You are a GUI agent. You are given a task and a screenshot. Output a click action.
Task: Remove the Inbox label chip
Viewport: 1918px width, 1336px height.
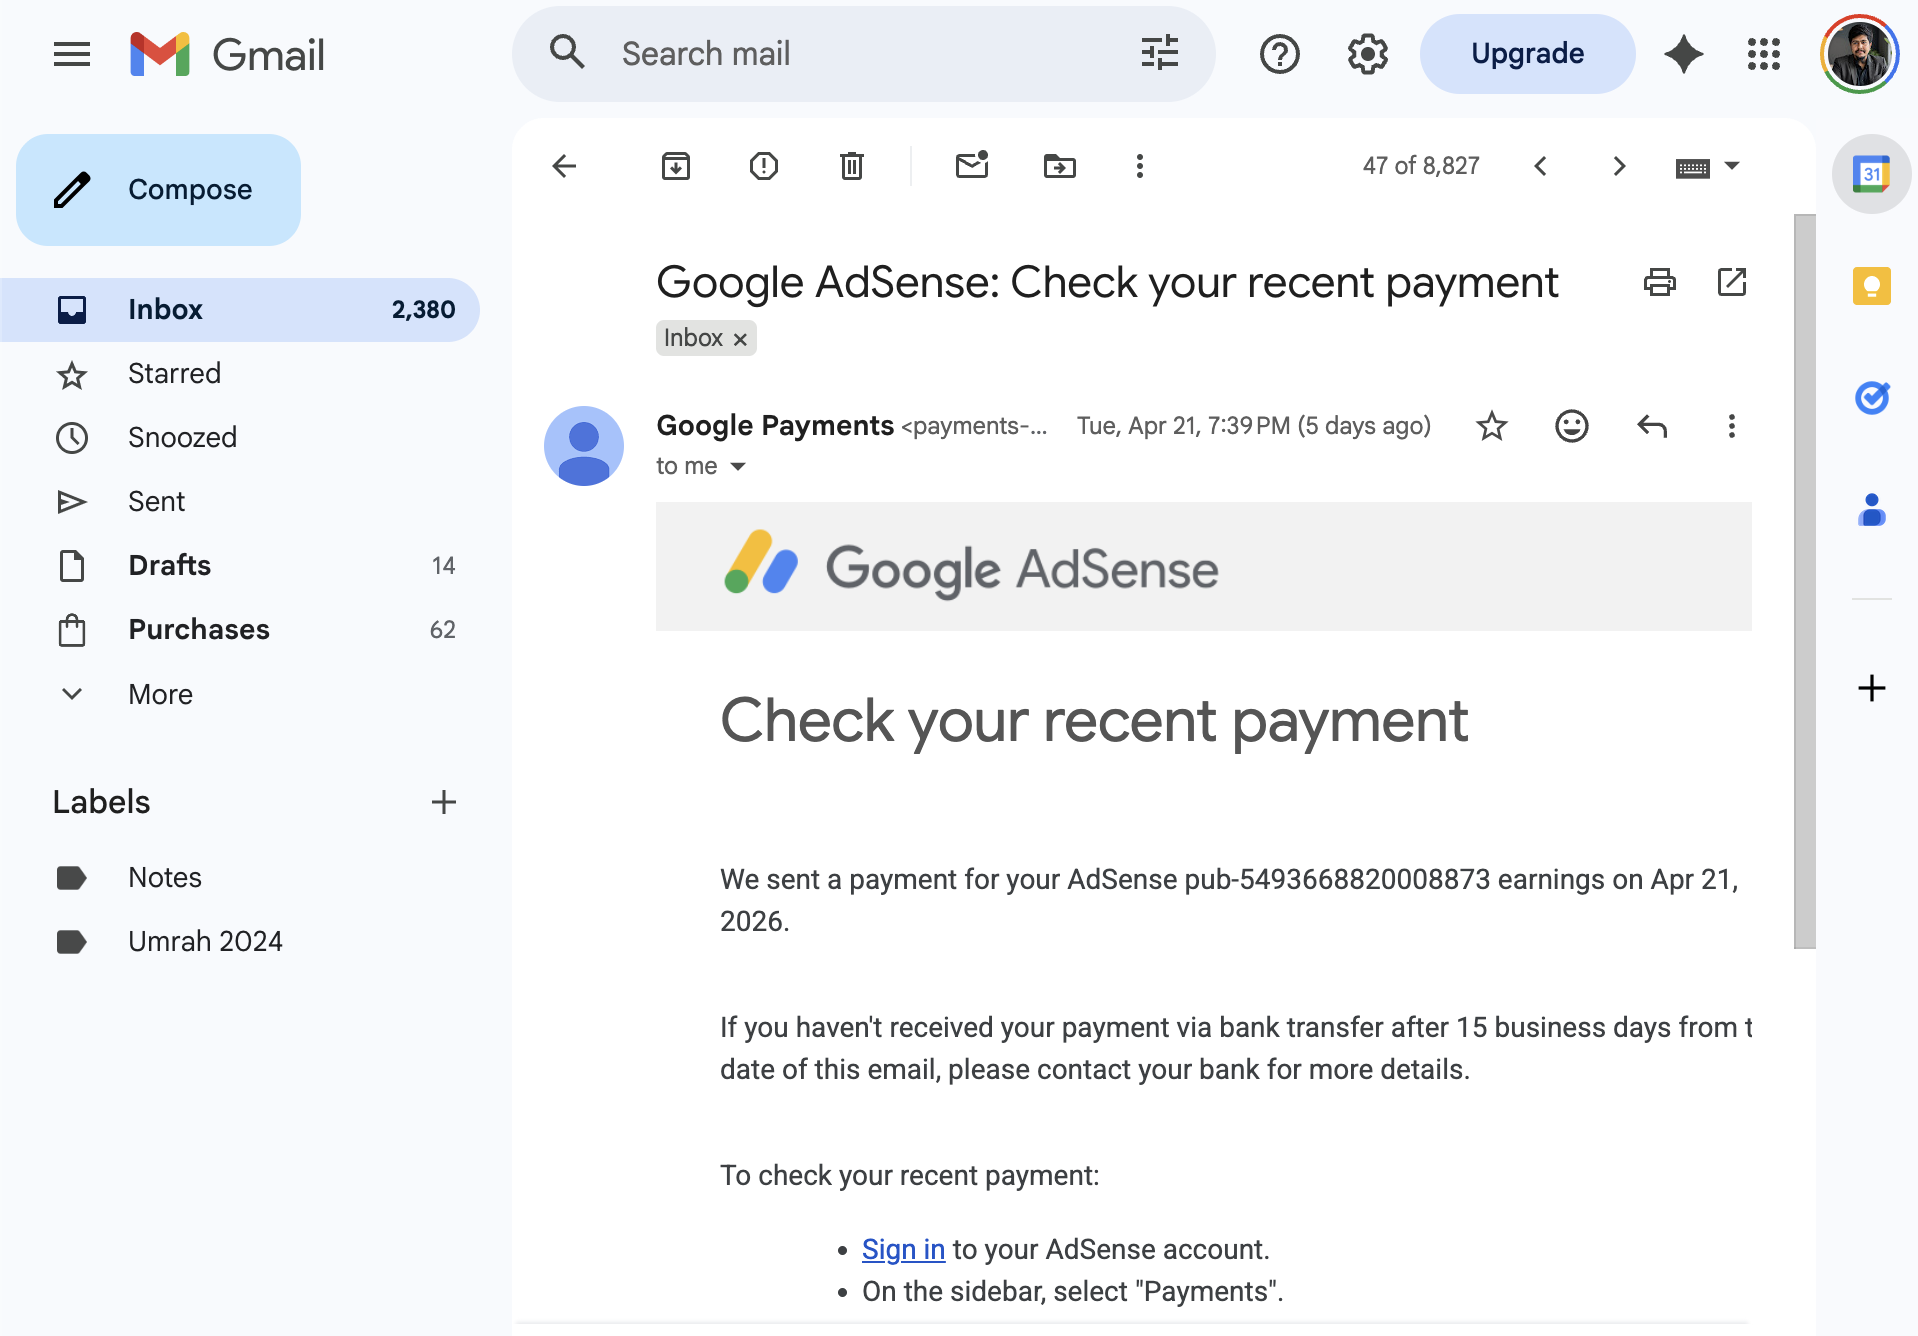pos(740,339)
